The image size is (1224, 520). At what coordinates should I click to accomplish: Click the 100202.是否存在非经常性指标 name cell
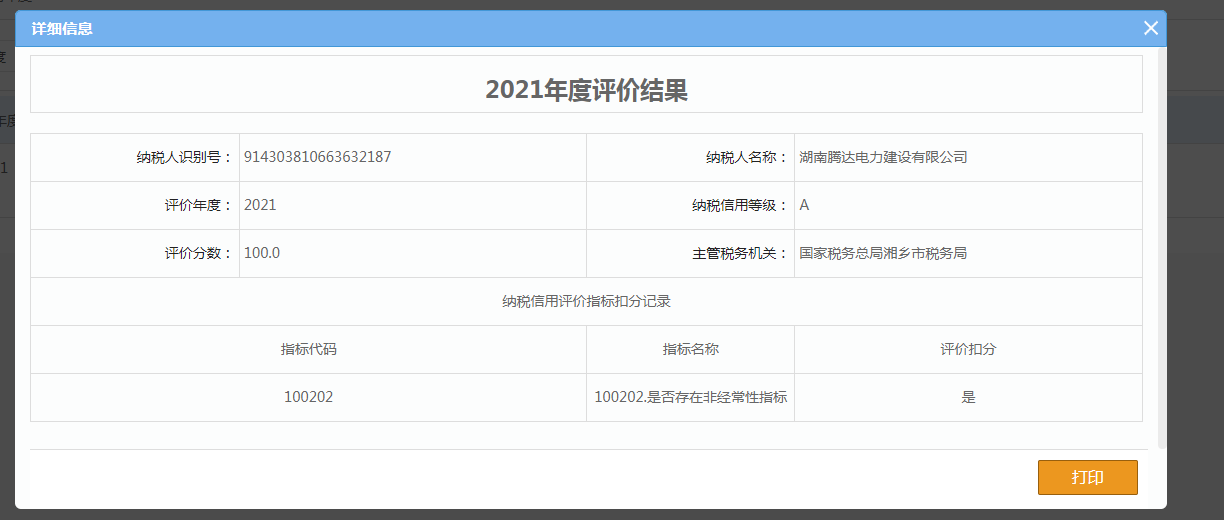690,397
